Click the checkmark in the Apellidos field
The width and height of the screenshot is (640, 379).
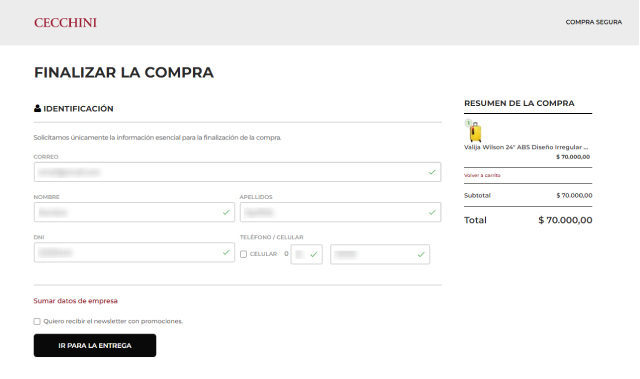[432, 212]
